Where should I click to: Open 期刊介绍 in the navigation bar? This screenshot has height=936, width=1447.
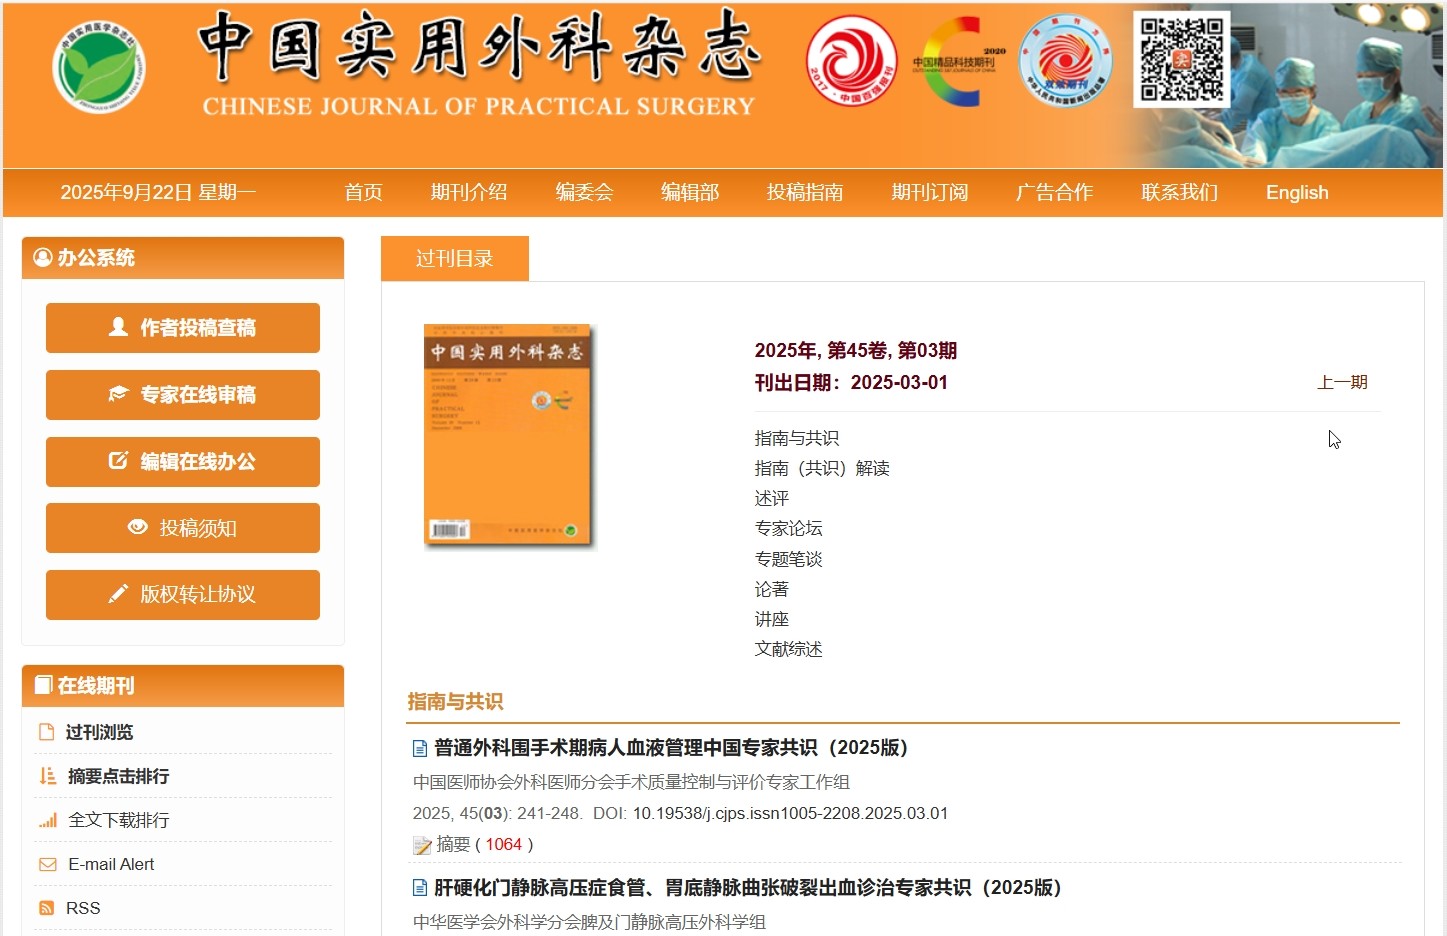point(468,192)
